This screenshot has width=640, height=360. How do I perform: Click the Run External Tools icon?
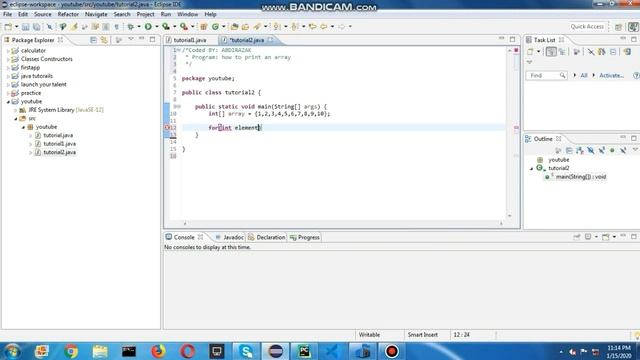click(184, 27)
